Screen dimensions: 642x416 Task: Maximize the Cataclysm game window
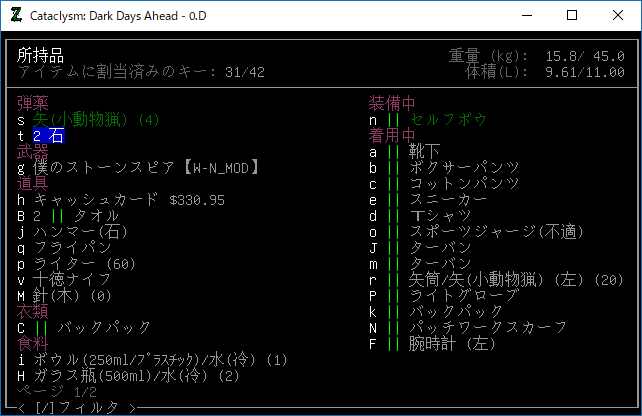tap(572, 15)
